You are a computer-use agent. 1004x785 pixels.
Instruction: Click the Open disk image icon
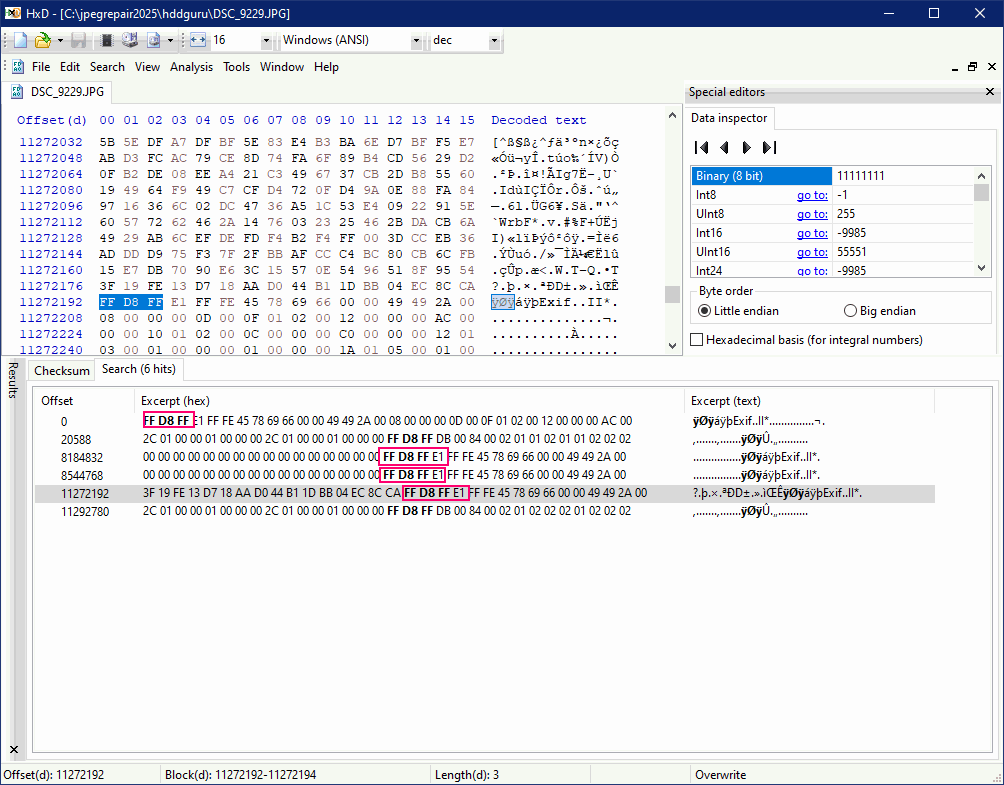(x=154, y=40)
